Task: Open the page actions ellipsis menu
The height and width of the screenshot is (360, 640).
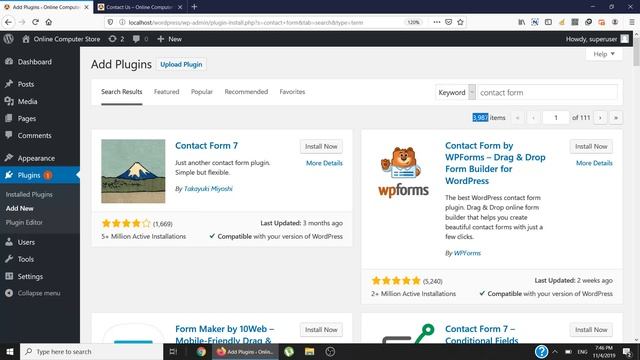Action: (437, 22)
